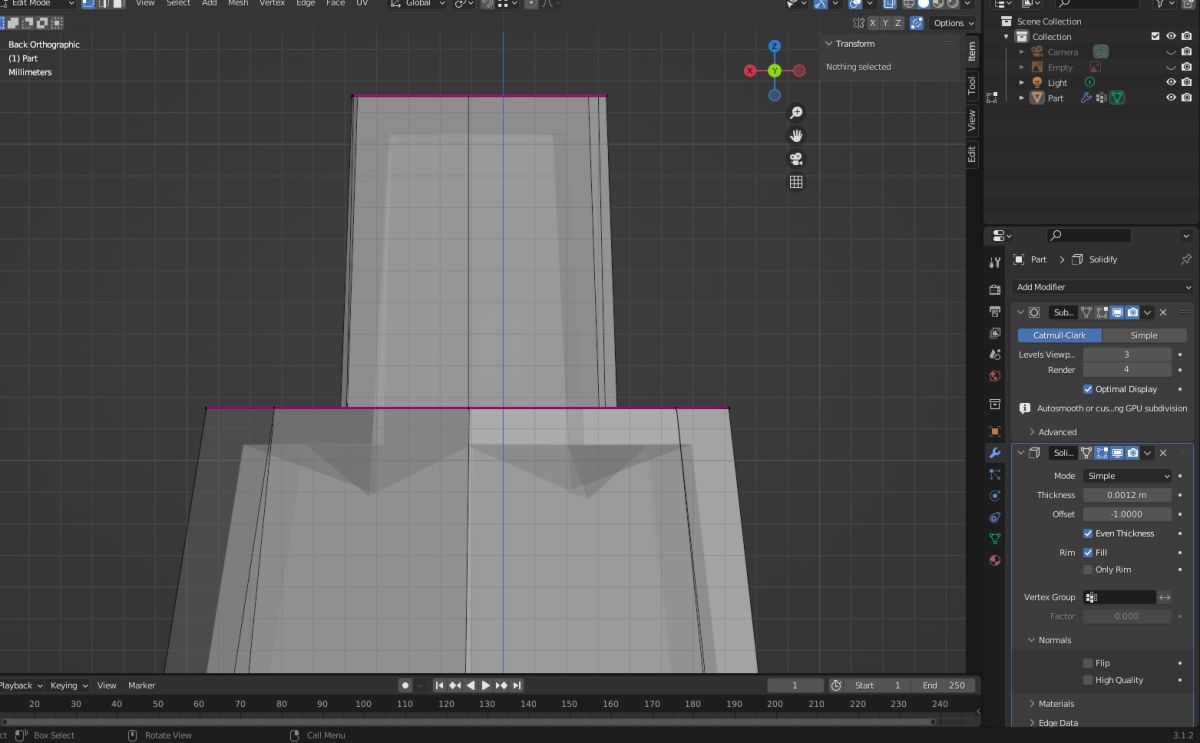Select the Catmull-Clark subdivision type
This screenshot has height=743, width=1200.
1059,335
